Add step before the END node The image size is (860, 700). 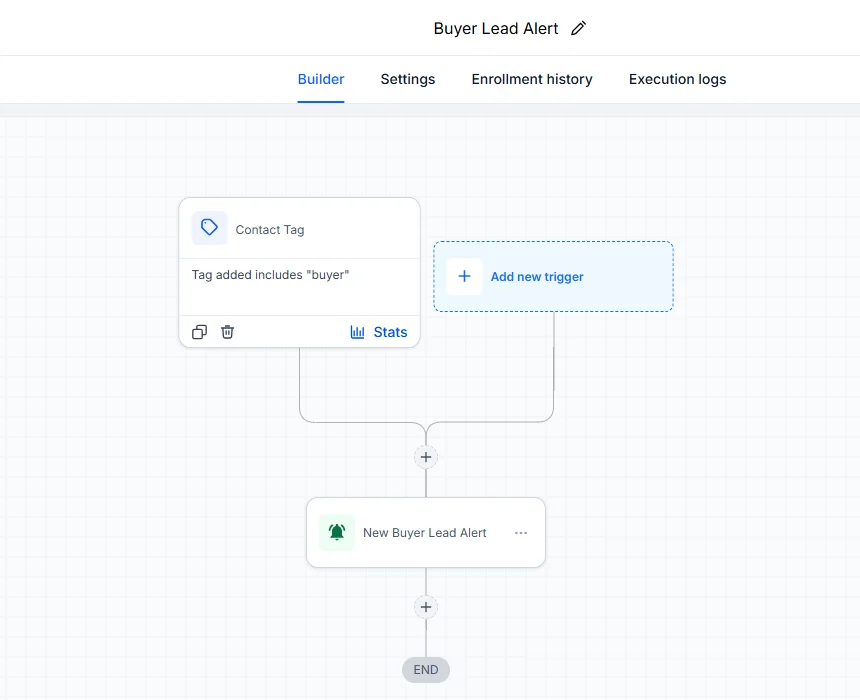pyautogui.click(x=426, y=607)
